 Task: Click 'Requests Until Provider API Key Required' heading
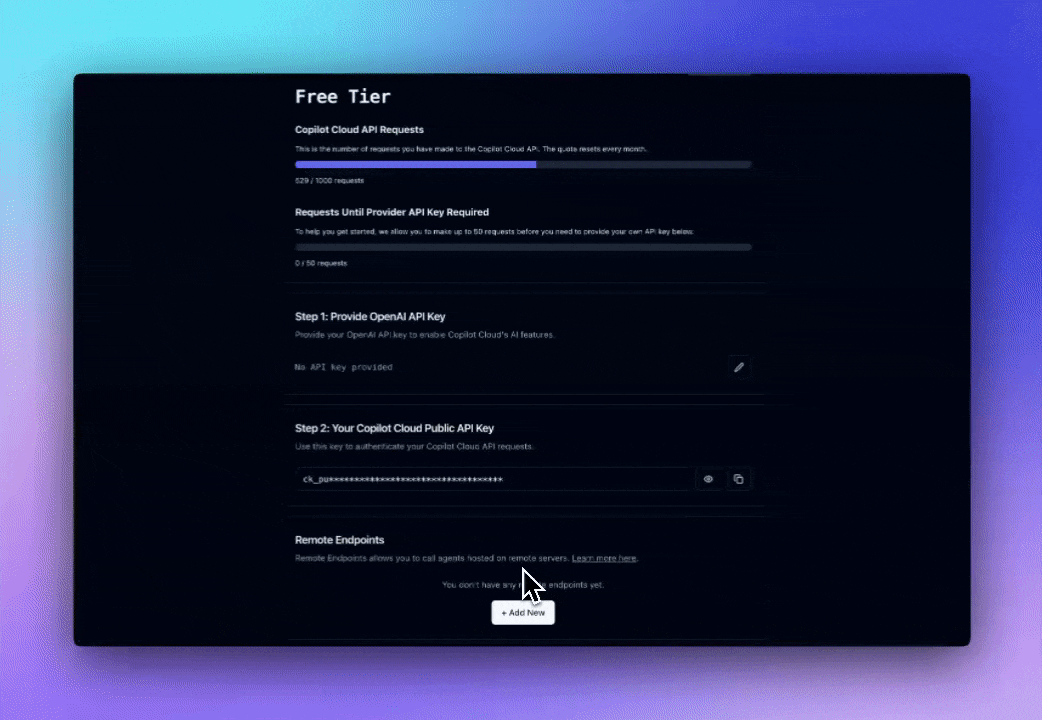click(392, 212)
